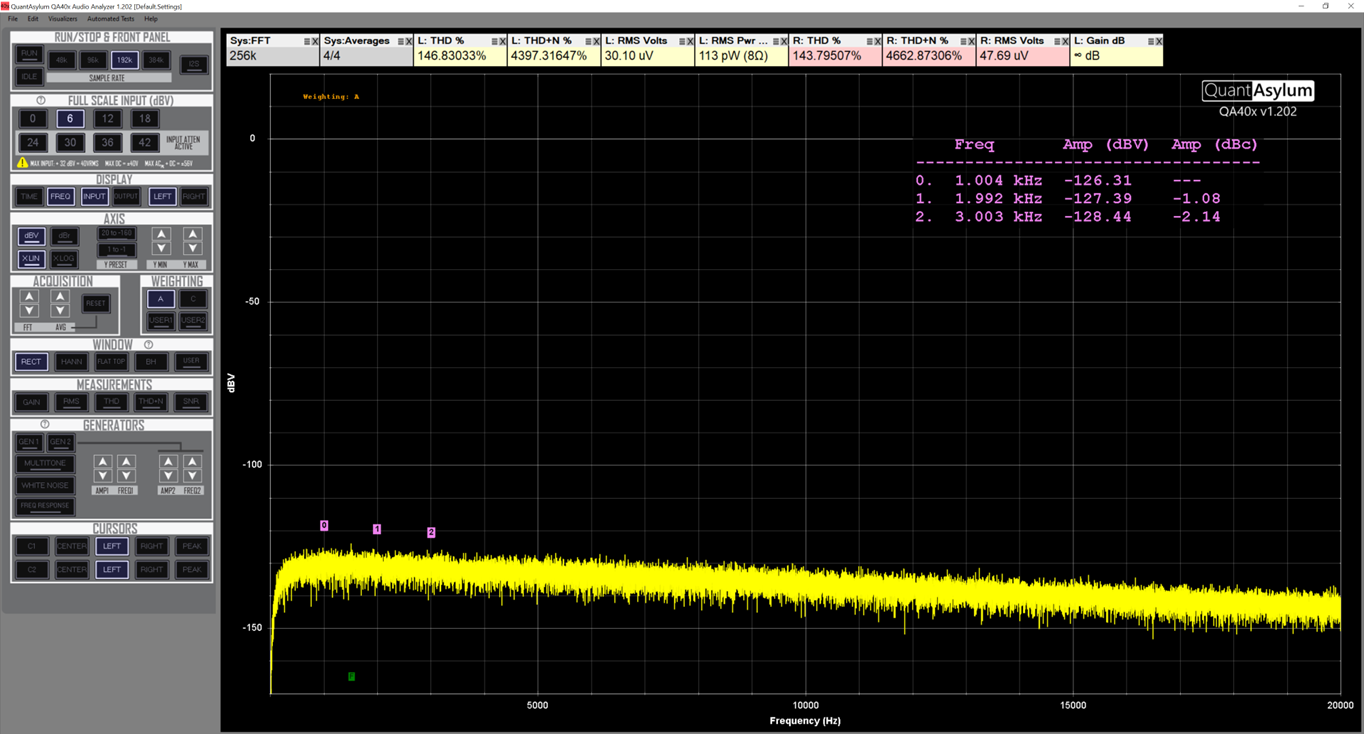Select the dBr axis unit

[64, 237]
